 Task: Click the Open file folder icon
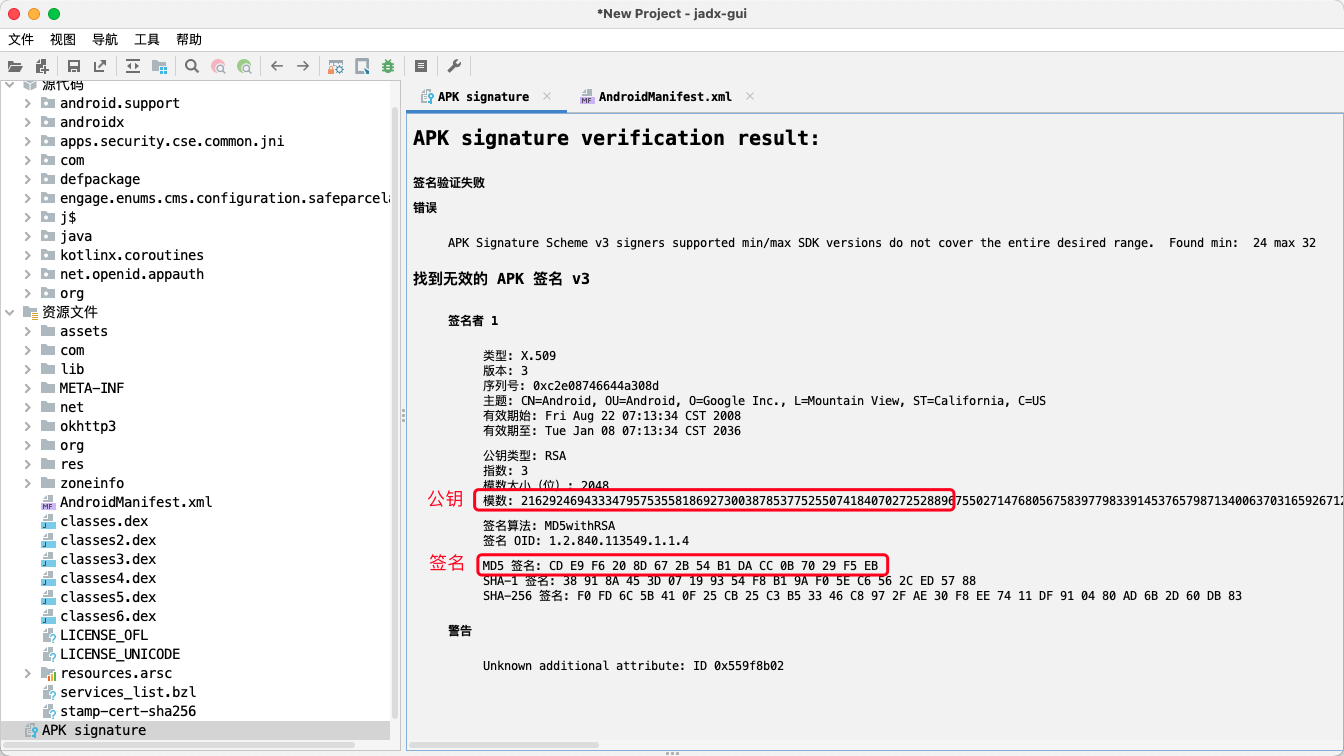[15, 66]
